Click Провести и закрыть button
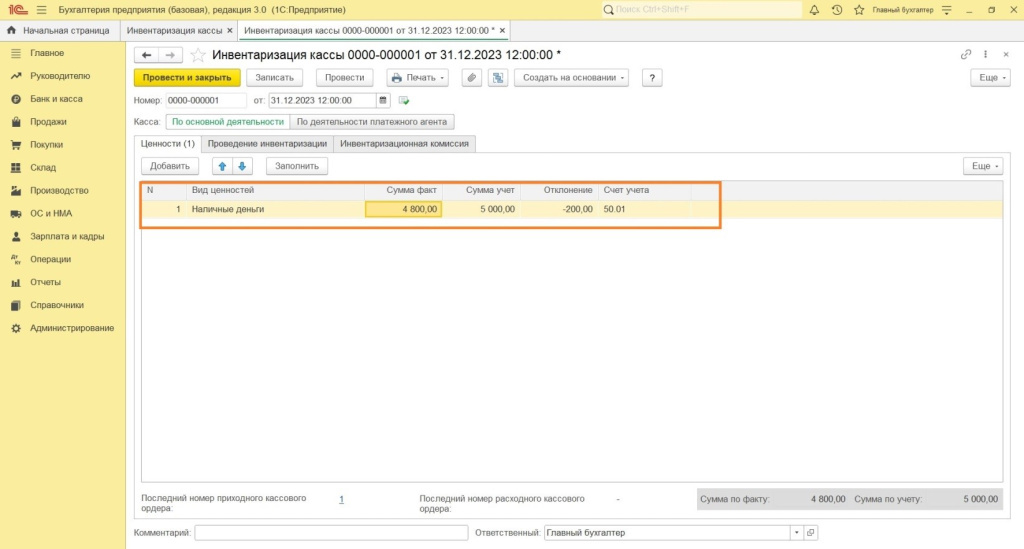This screenshot has width=1024, height=549. (187, 78)
